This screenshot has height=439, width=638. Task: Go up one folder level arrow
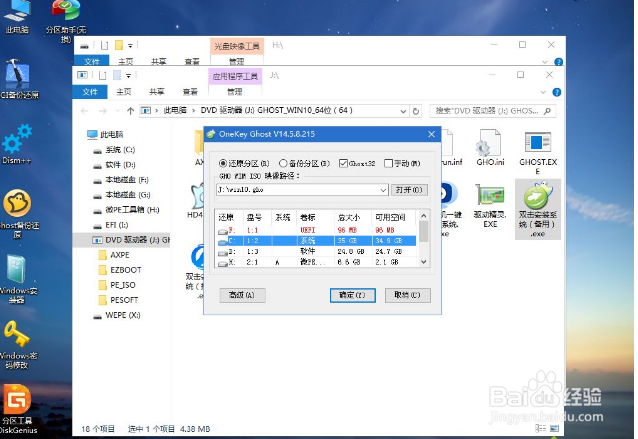(130, 111)
